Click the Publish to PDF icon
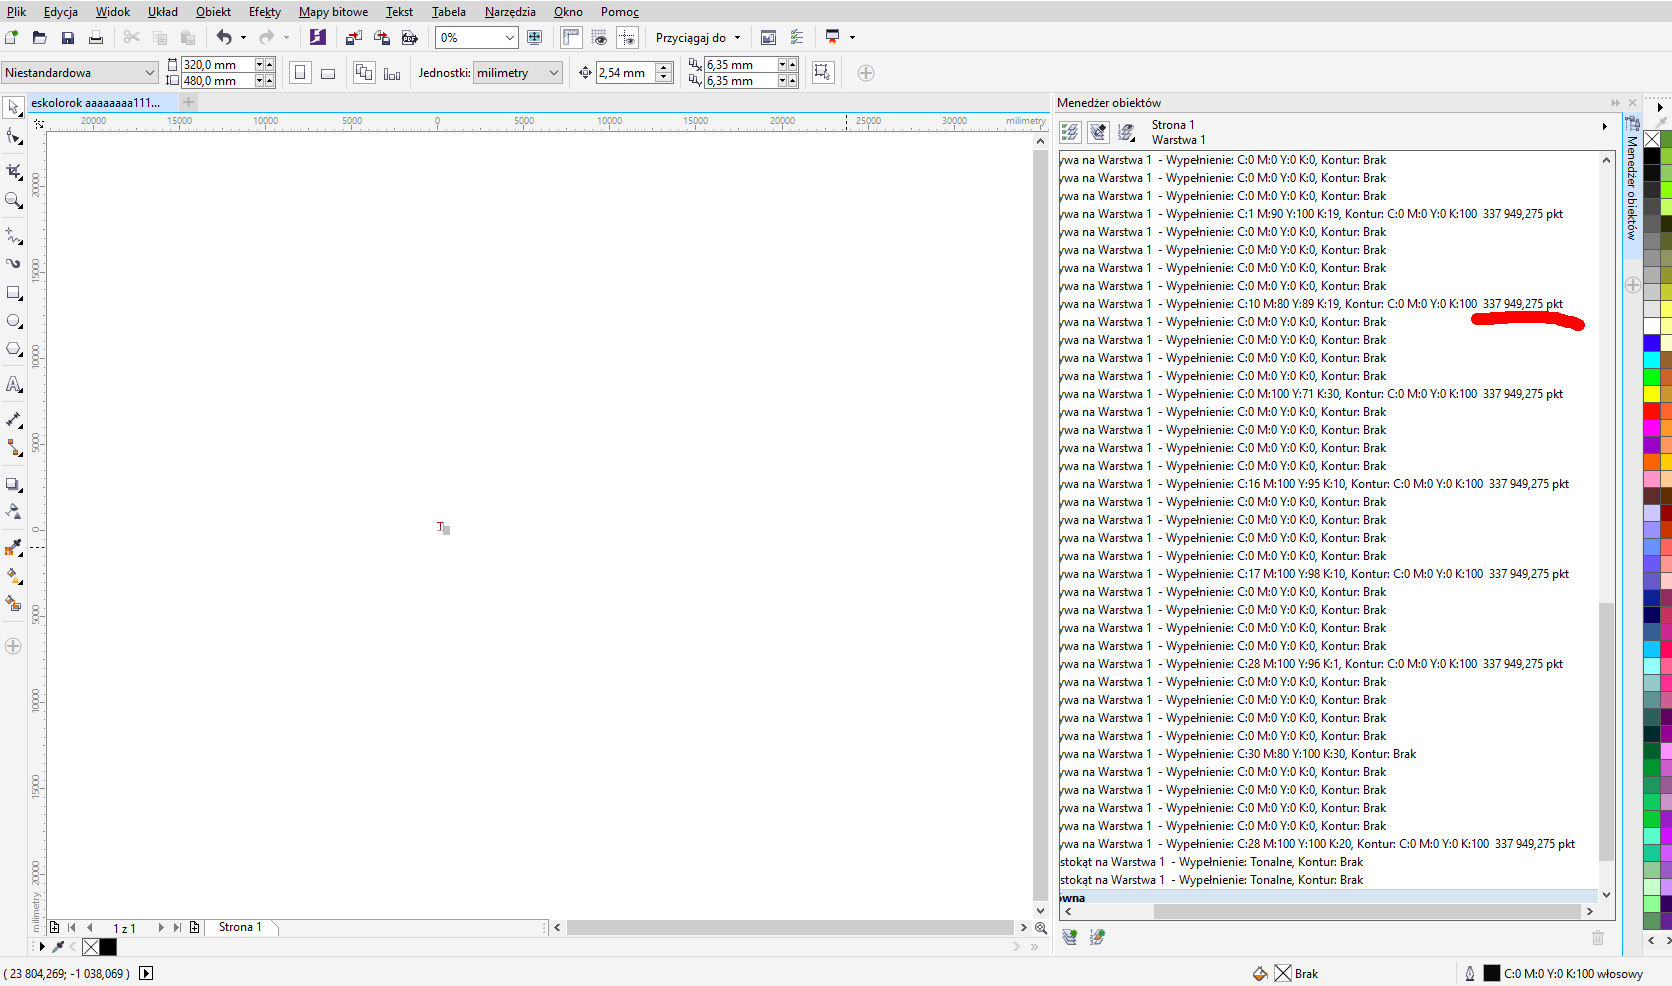 pyautogui.click(x=410, y=38)
